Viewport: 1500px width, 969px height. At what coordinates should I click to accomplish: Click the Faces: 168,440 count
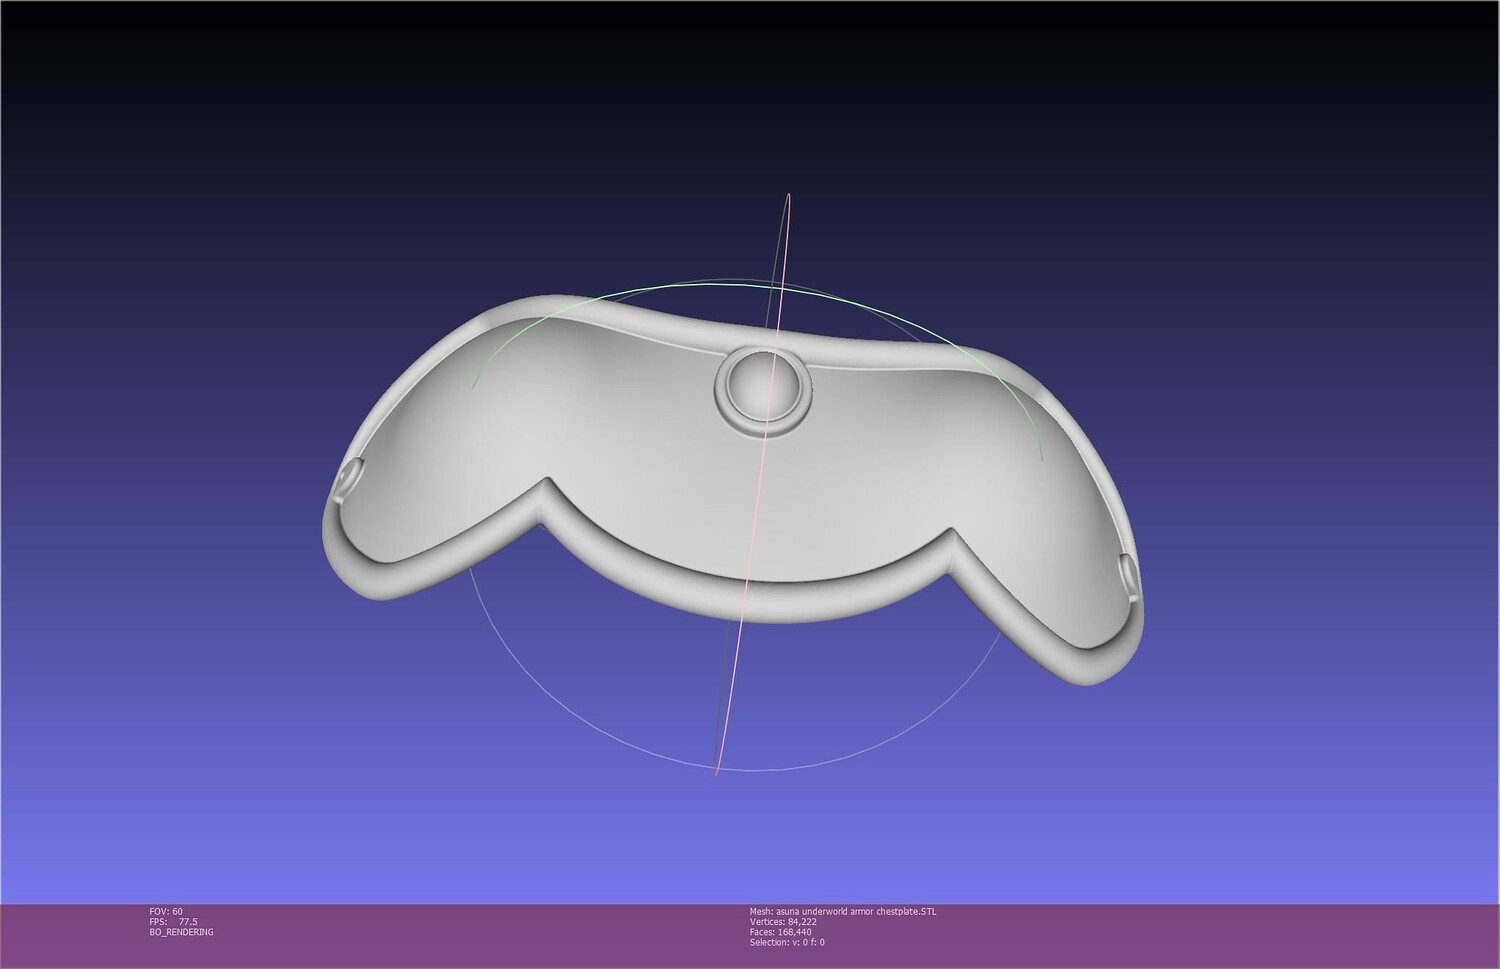780,932
